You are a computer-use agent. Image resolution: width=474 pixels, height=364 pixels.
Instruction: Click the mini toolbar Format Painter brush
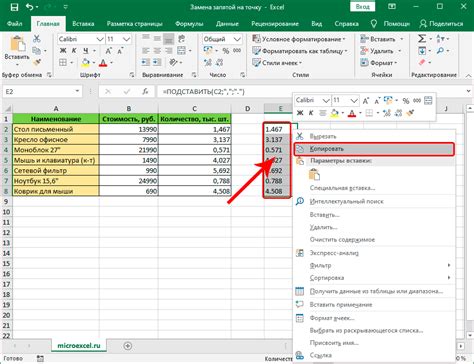coord(410,113)
